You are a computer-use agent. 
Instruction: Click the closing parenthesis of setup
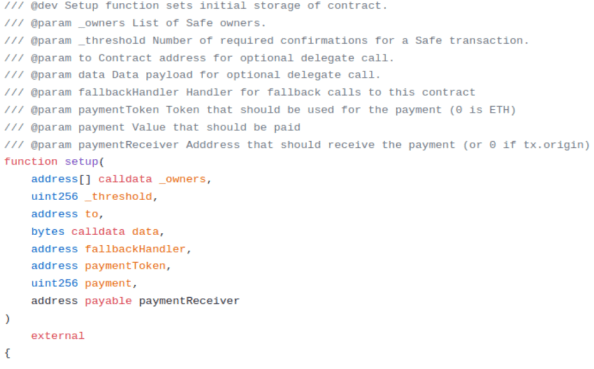(7, 319)
